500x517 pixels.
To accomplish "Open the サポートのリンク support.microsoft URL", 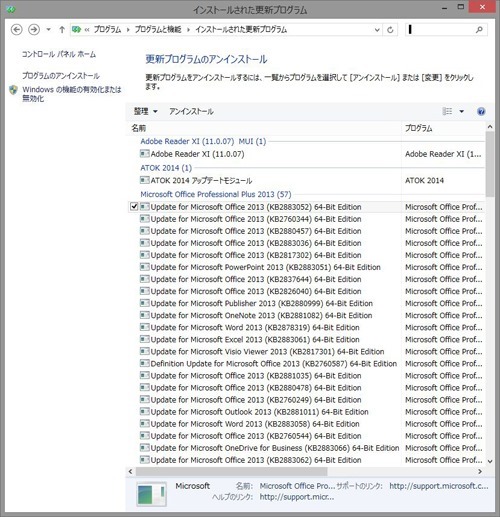I will [x=439, y=486].
